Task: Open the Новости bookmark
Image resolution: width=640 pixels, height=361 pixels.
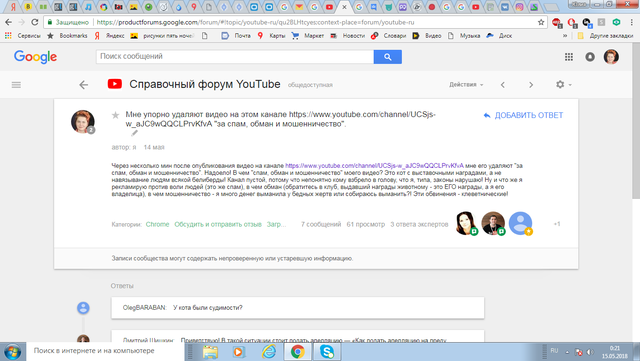Action: [347, 36]
